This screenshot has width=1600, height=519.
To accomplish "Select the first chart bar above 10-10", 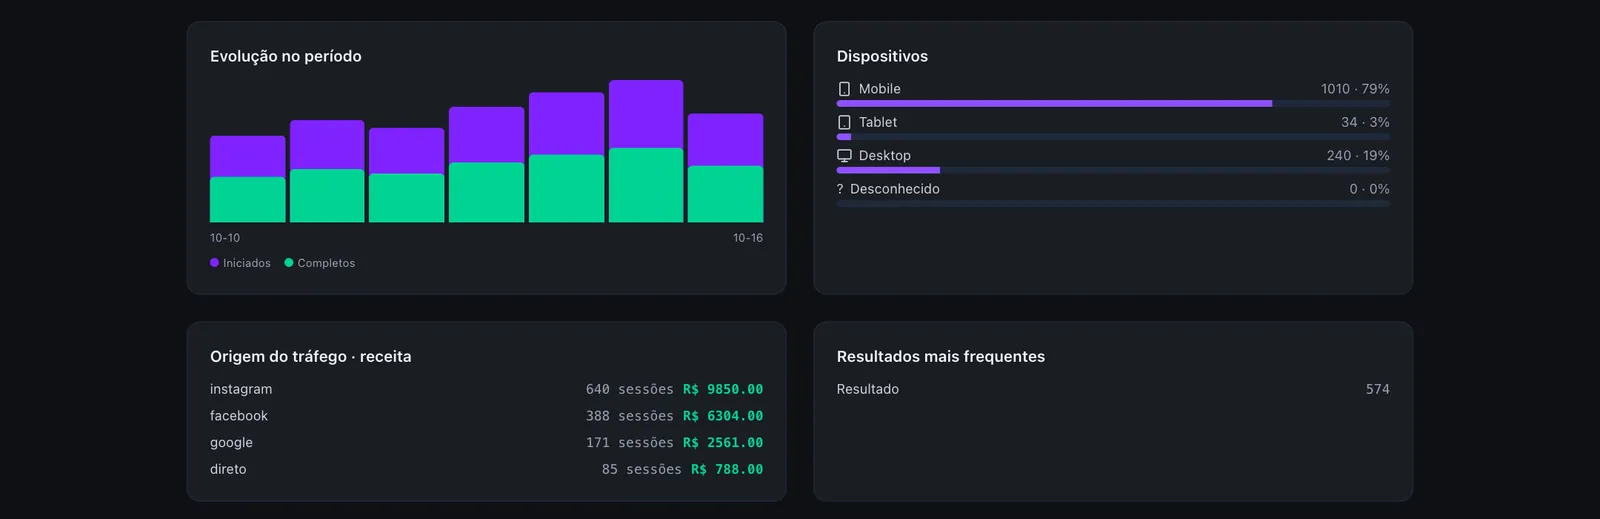I will click(247, 179).
